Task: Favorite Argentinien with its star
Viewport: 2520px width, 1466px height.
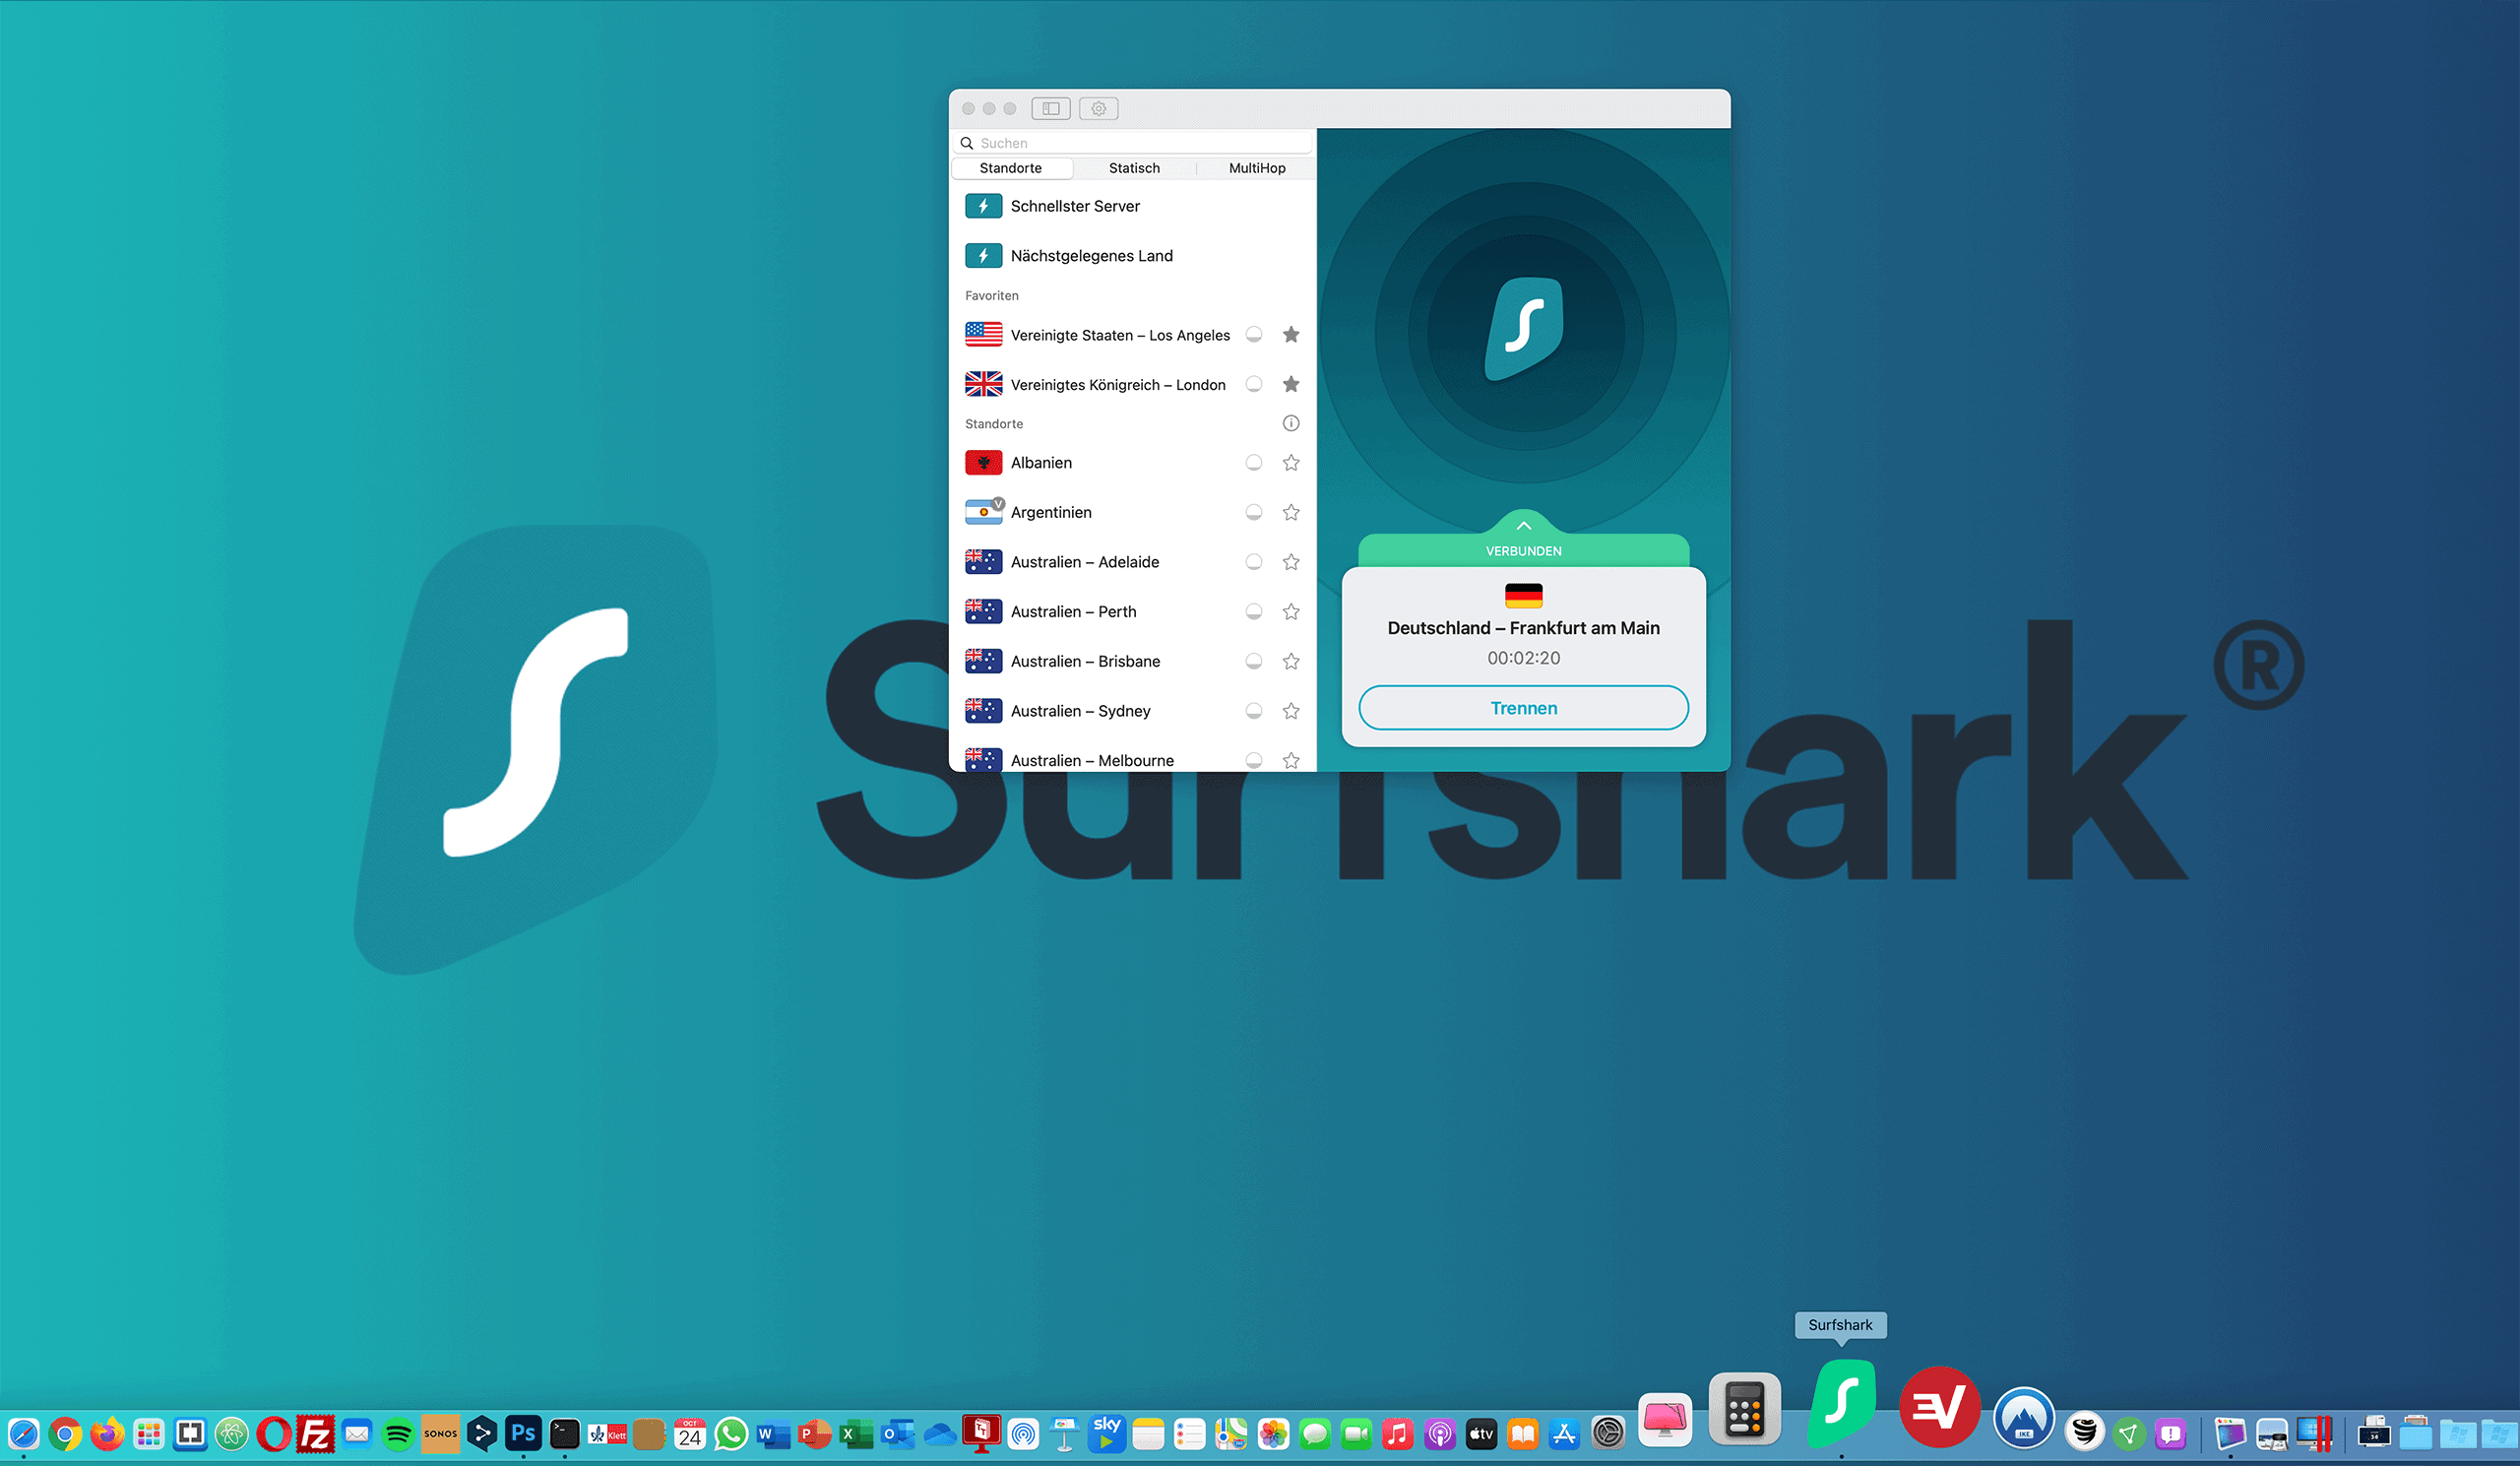Action: 1291,512
